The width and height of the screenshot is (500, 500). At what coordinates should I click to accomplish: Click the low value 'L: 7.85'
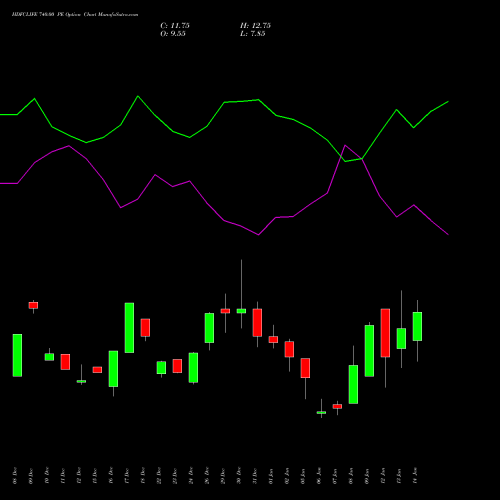253,34
